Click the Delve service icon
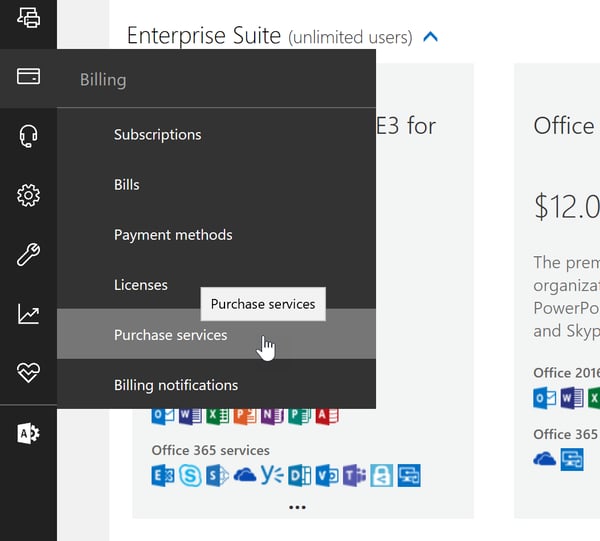Image resolution: width=600 pixels, height=541 pixels. (300, 476)
